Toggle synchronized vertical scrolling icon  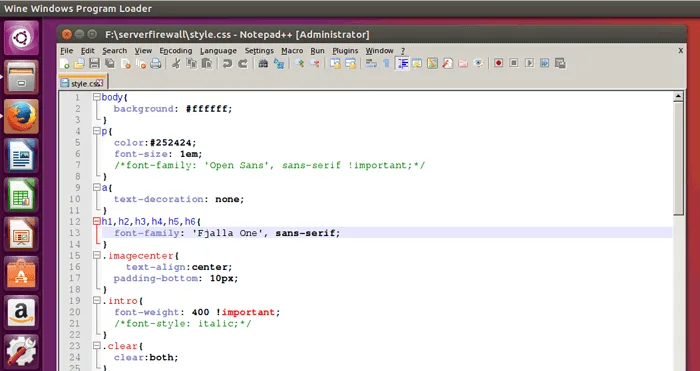coord(335,63)
